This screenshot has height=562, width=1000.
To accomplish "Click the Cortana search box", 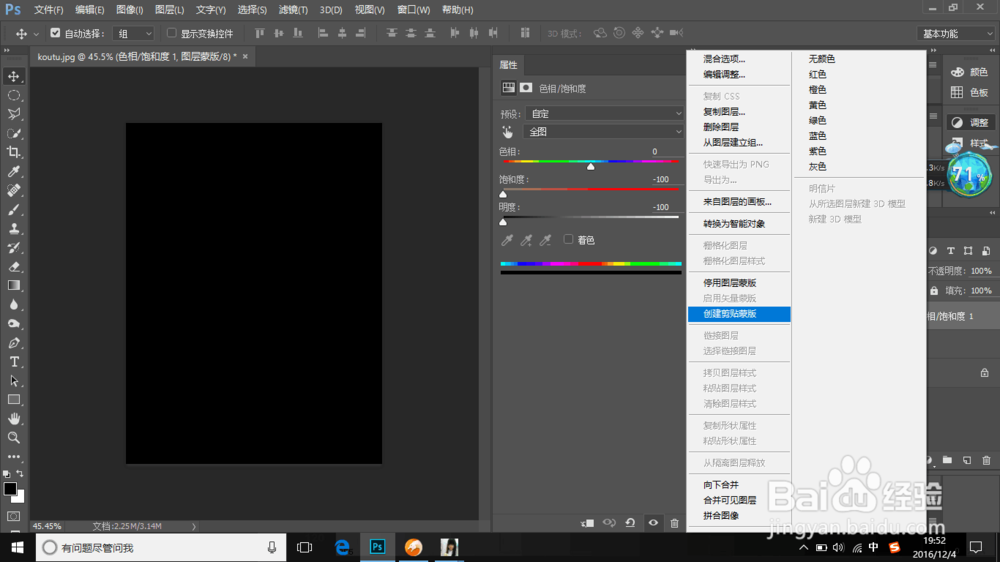I will tap(161, 547).
